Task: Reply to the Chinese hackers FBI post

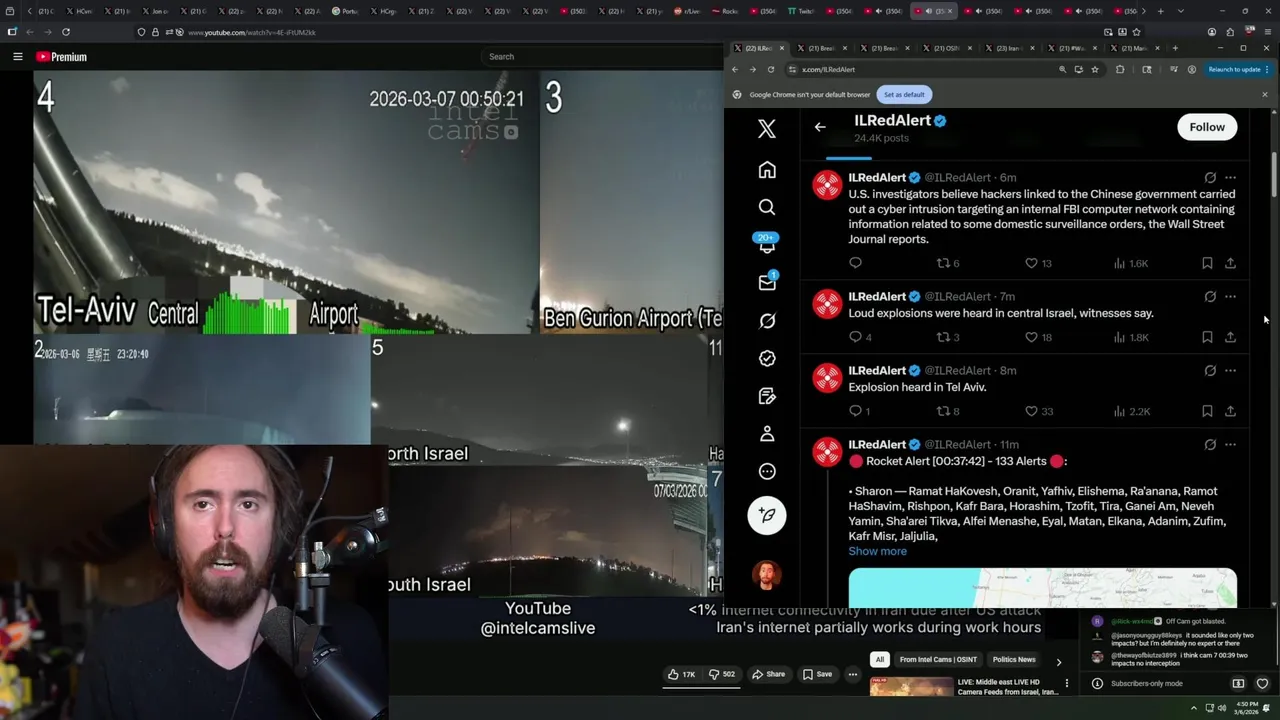Action: click(855, 263)
